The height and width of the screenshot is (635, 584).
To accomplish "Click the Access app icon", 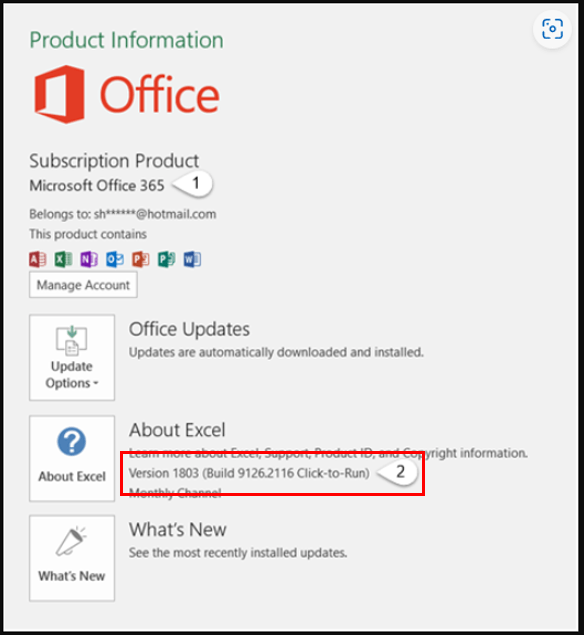I will click(x=38, y=259).
